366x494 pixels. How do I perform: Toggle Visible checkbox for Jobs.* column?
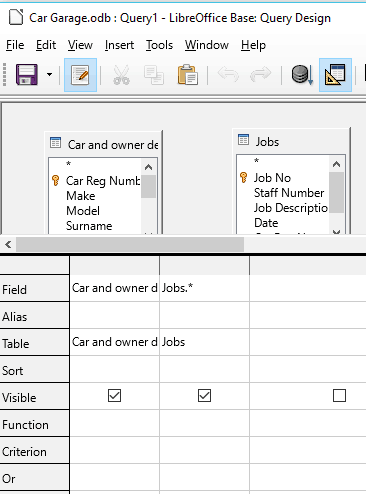(x=204, y=396)
